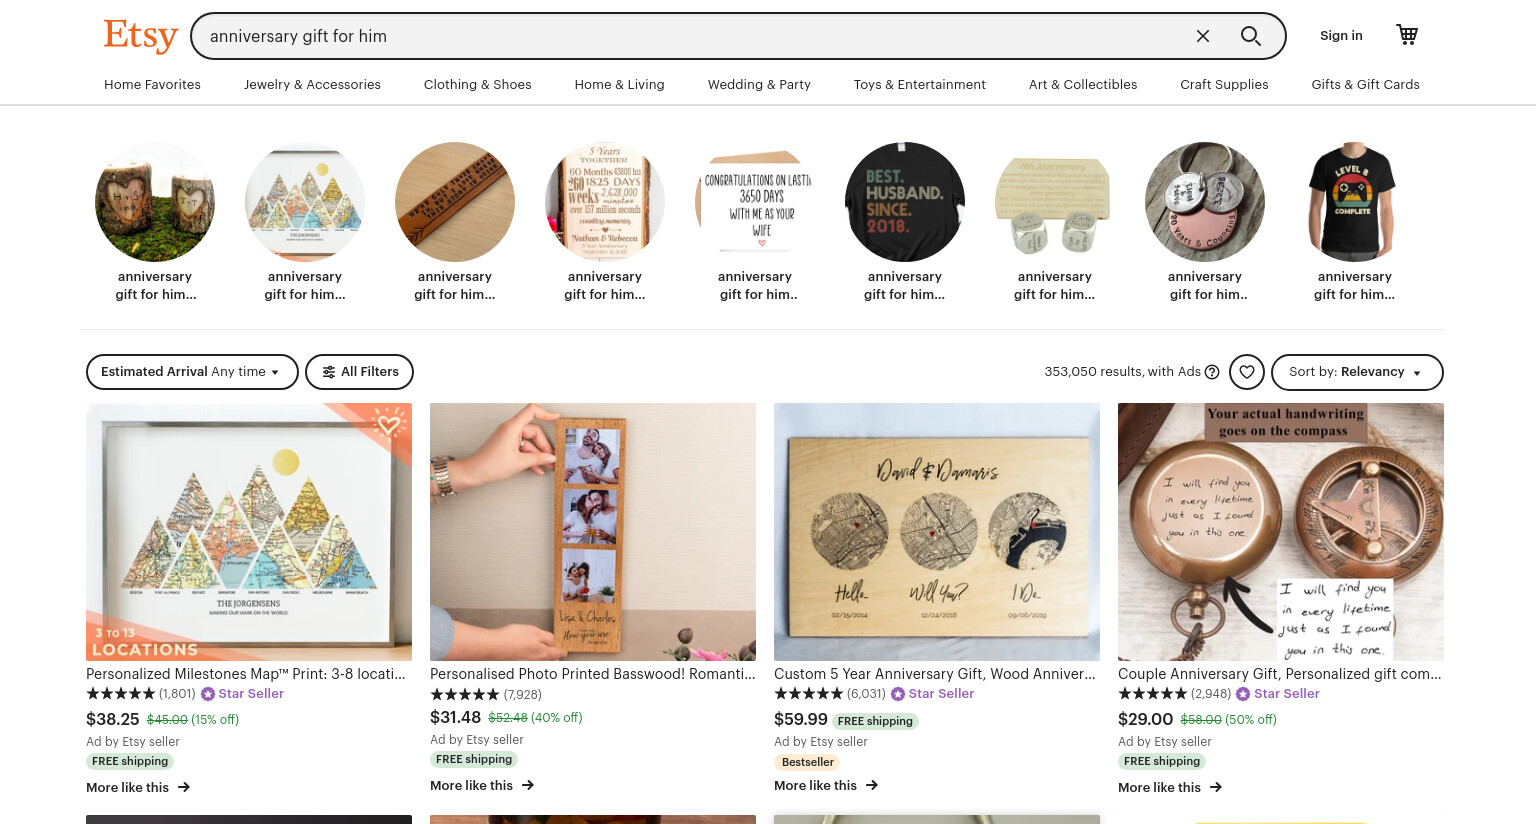Open the All Filters panel

coord(359,372)
